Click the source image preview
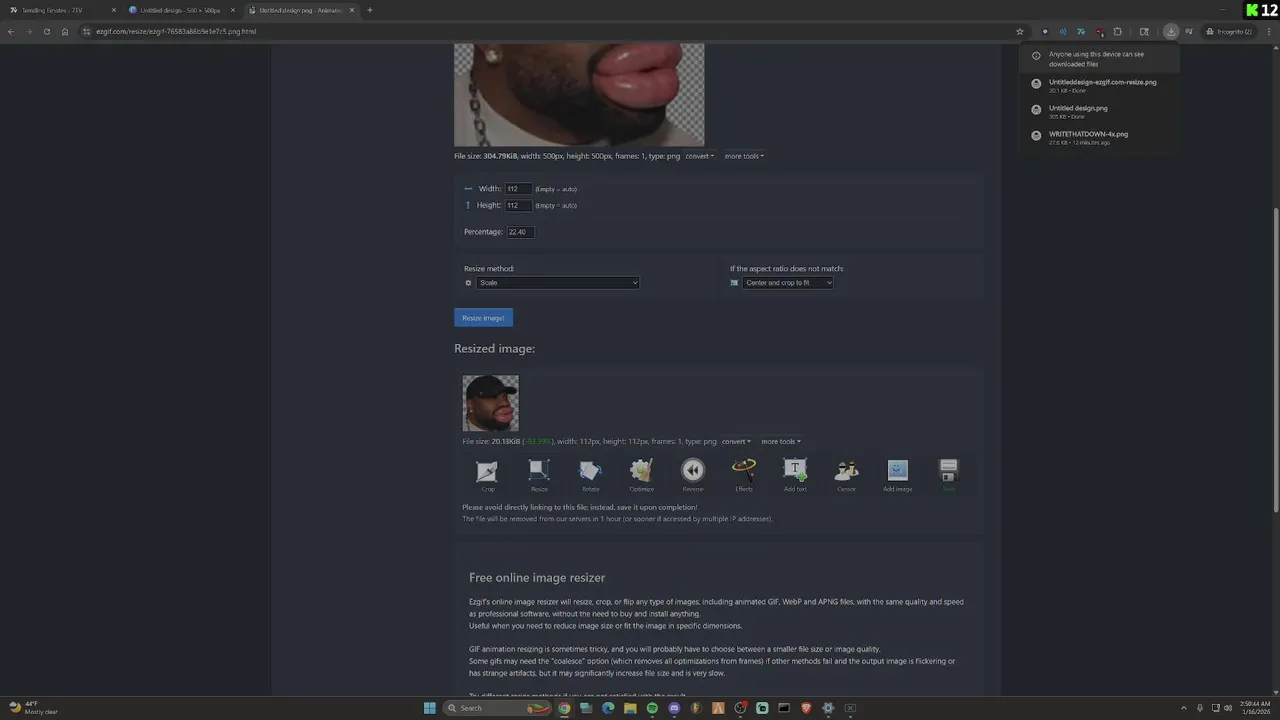1280x720 pixels. (x=579, y=95)
